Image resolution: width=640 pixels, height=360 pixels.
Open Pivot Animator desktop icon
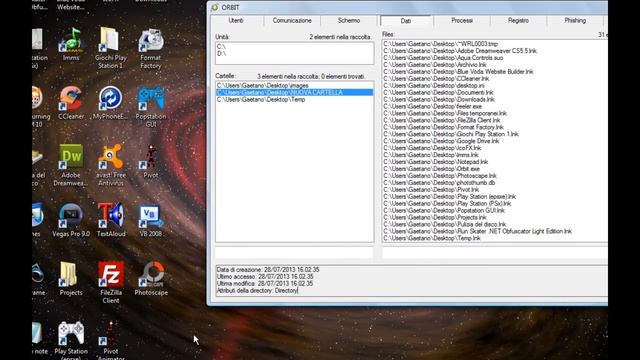tap(111, 340)
